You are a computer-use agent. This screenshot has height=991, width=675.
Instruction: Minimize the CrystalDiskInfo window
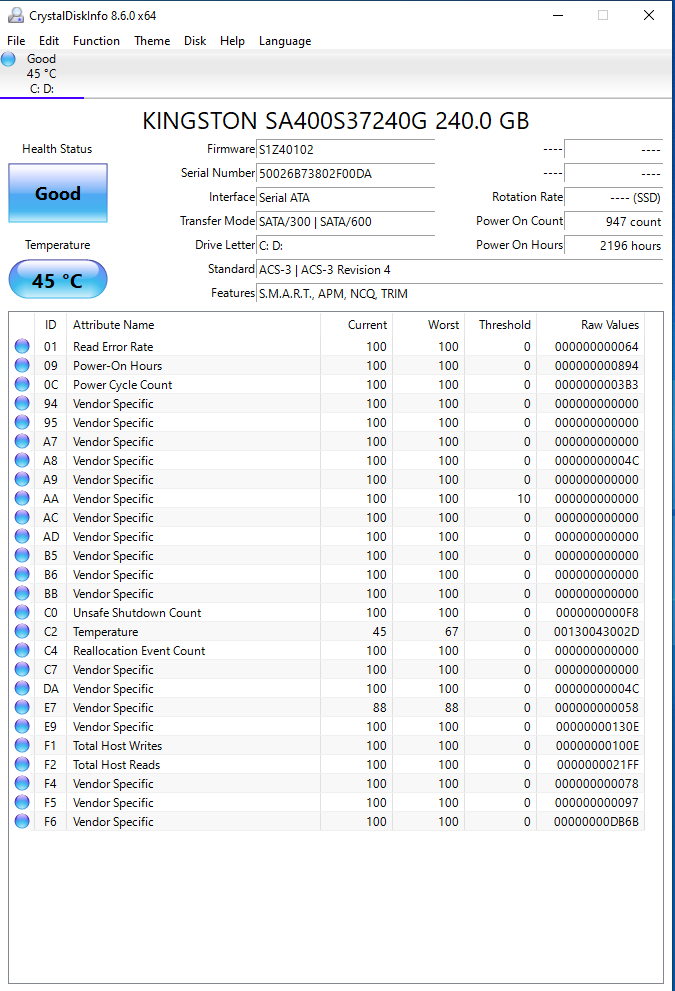pyautogui.click(x=557, y=15)
